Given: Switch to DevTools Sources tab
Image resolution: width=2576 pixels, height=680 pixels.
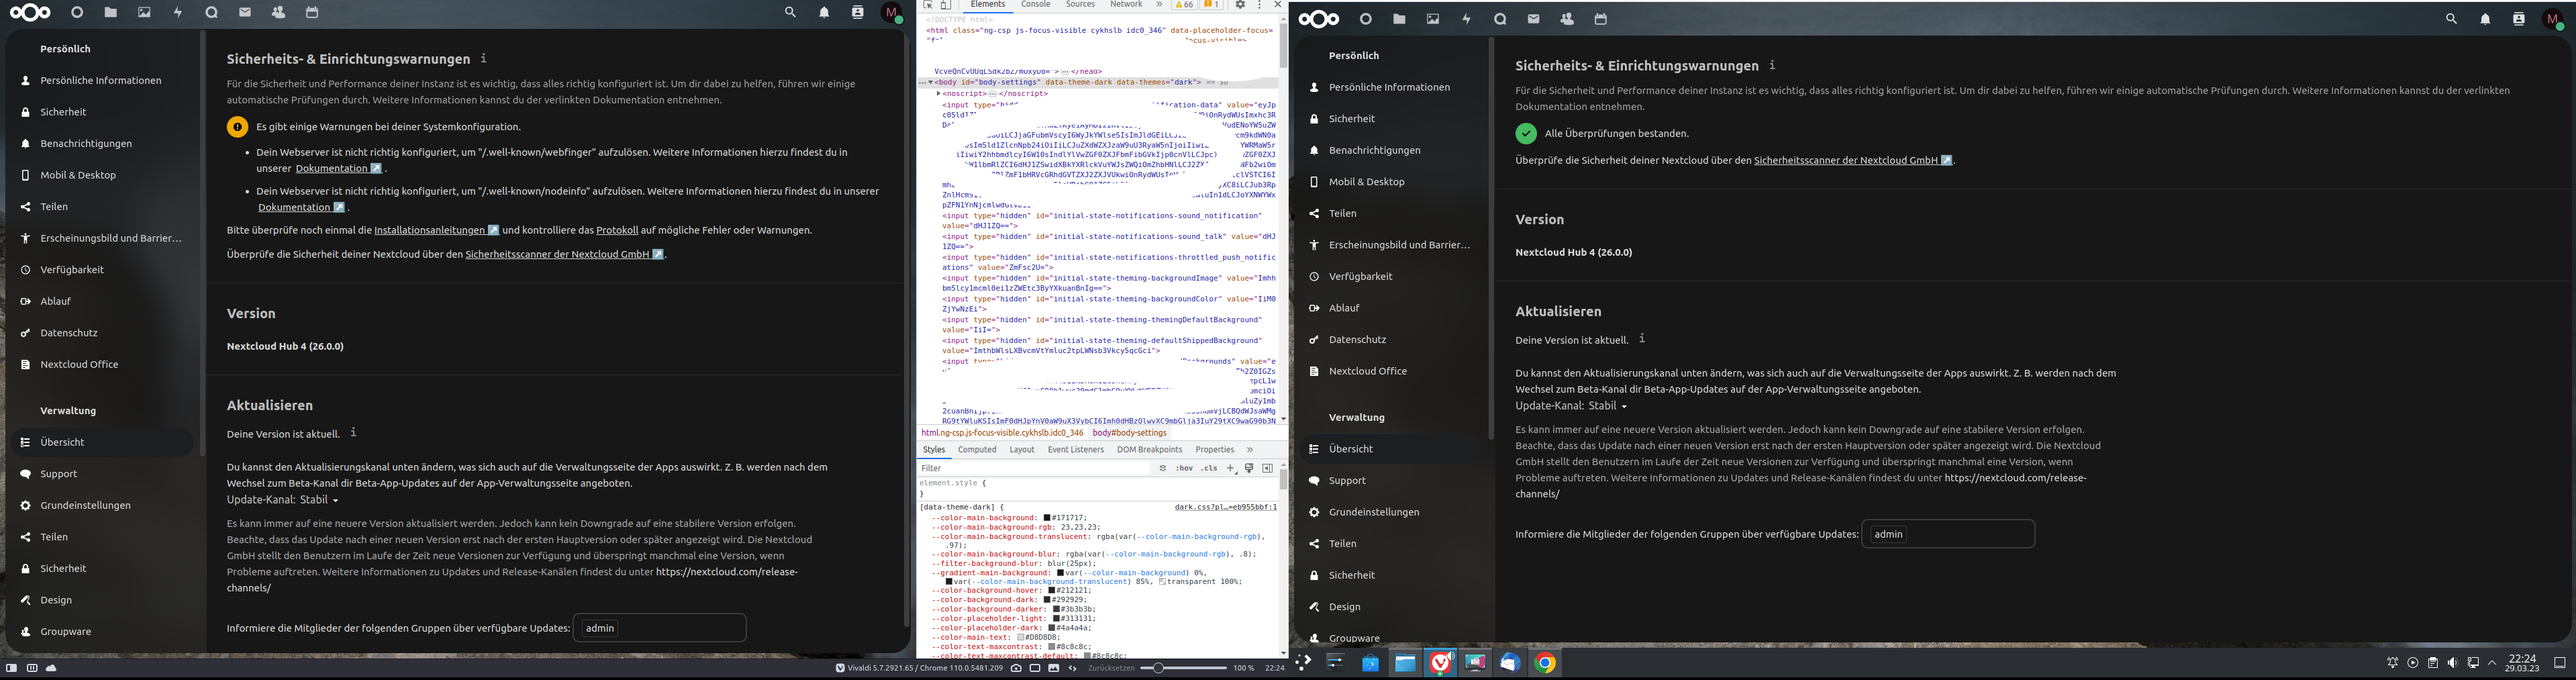Looking at the screenshot, I should (1081, 4).
